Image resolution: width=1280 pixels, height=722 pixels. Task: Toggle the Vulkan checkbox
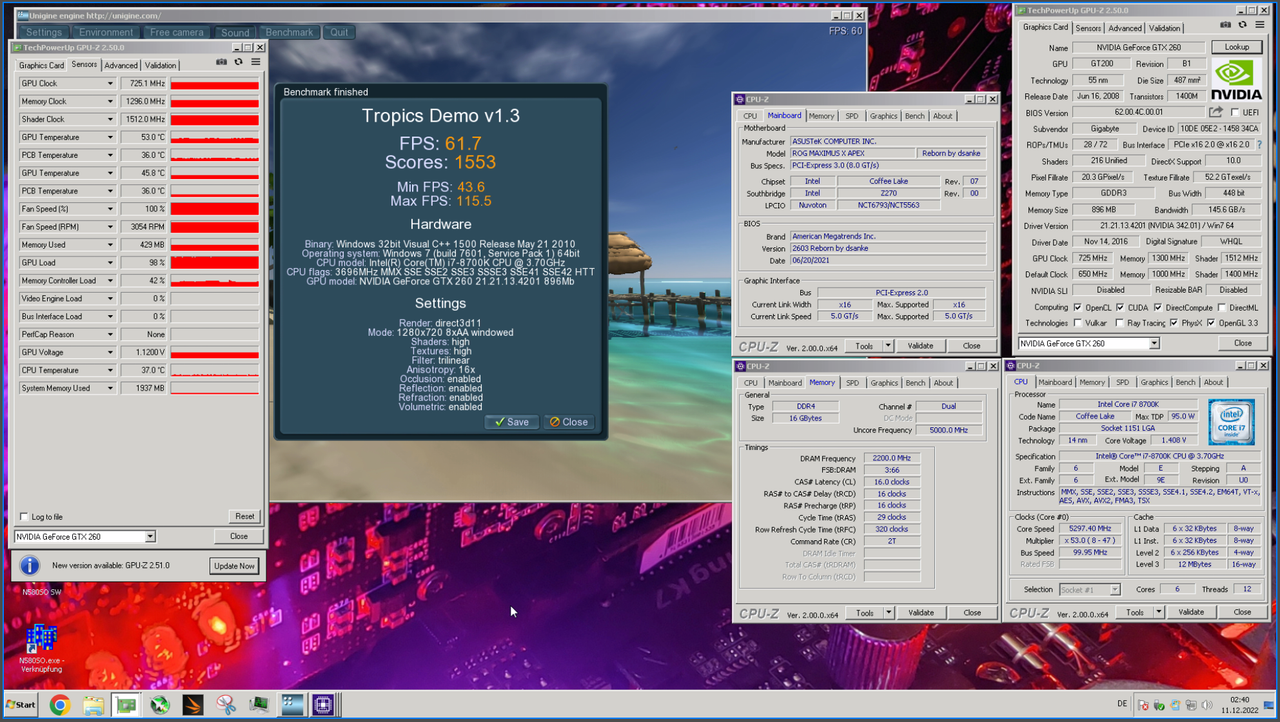click(1076, 323)
